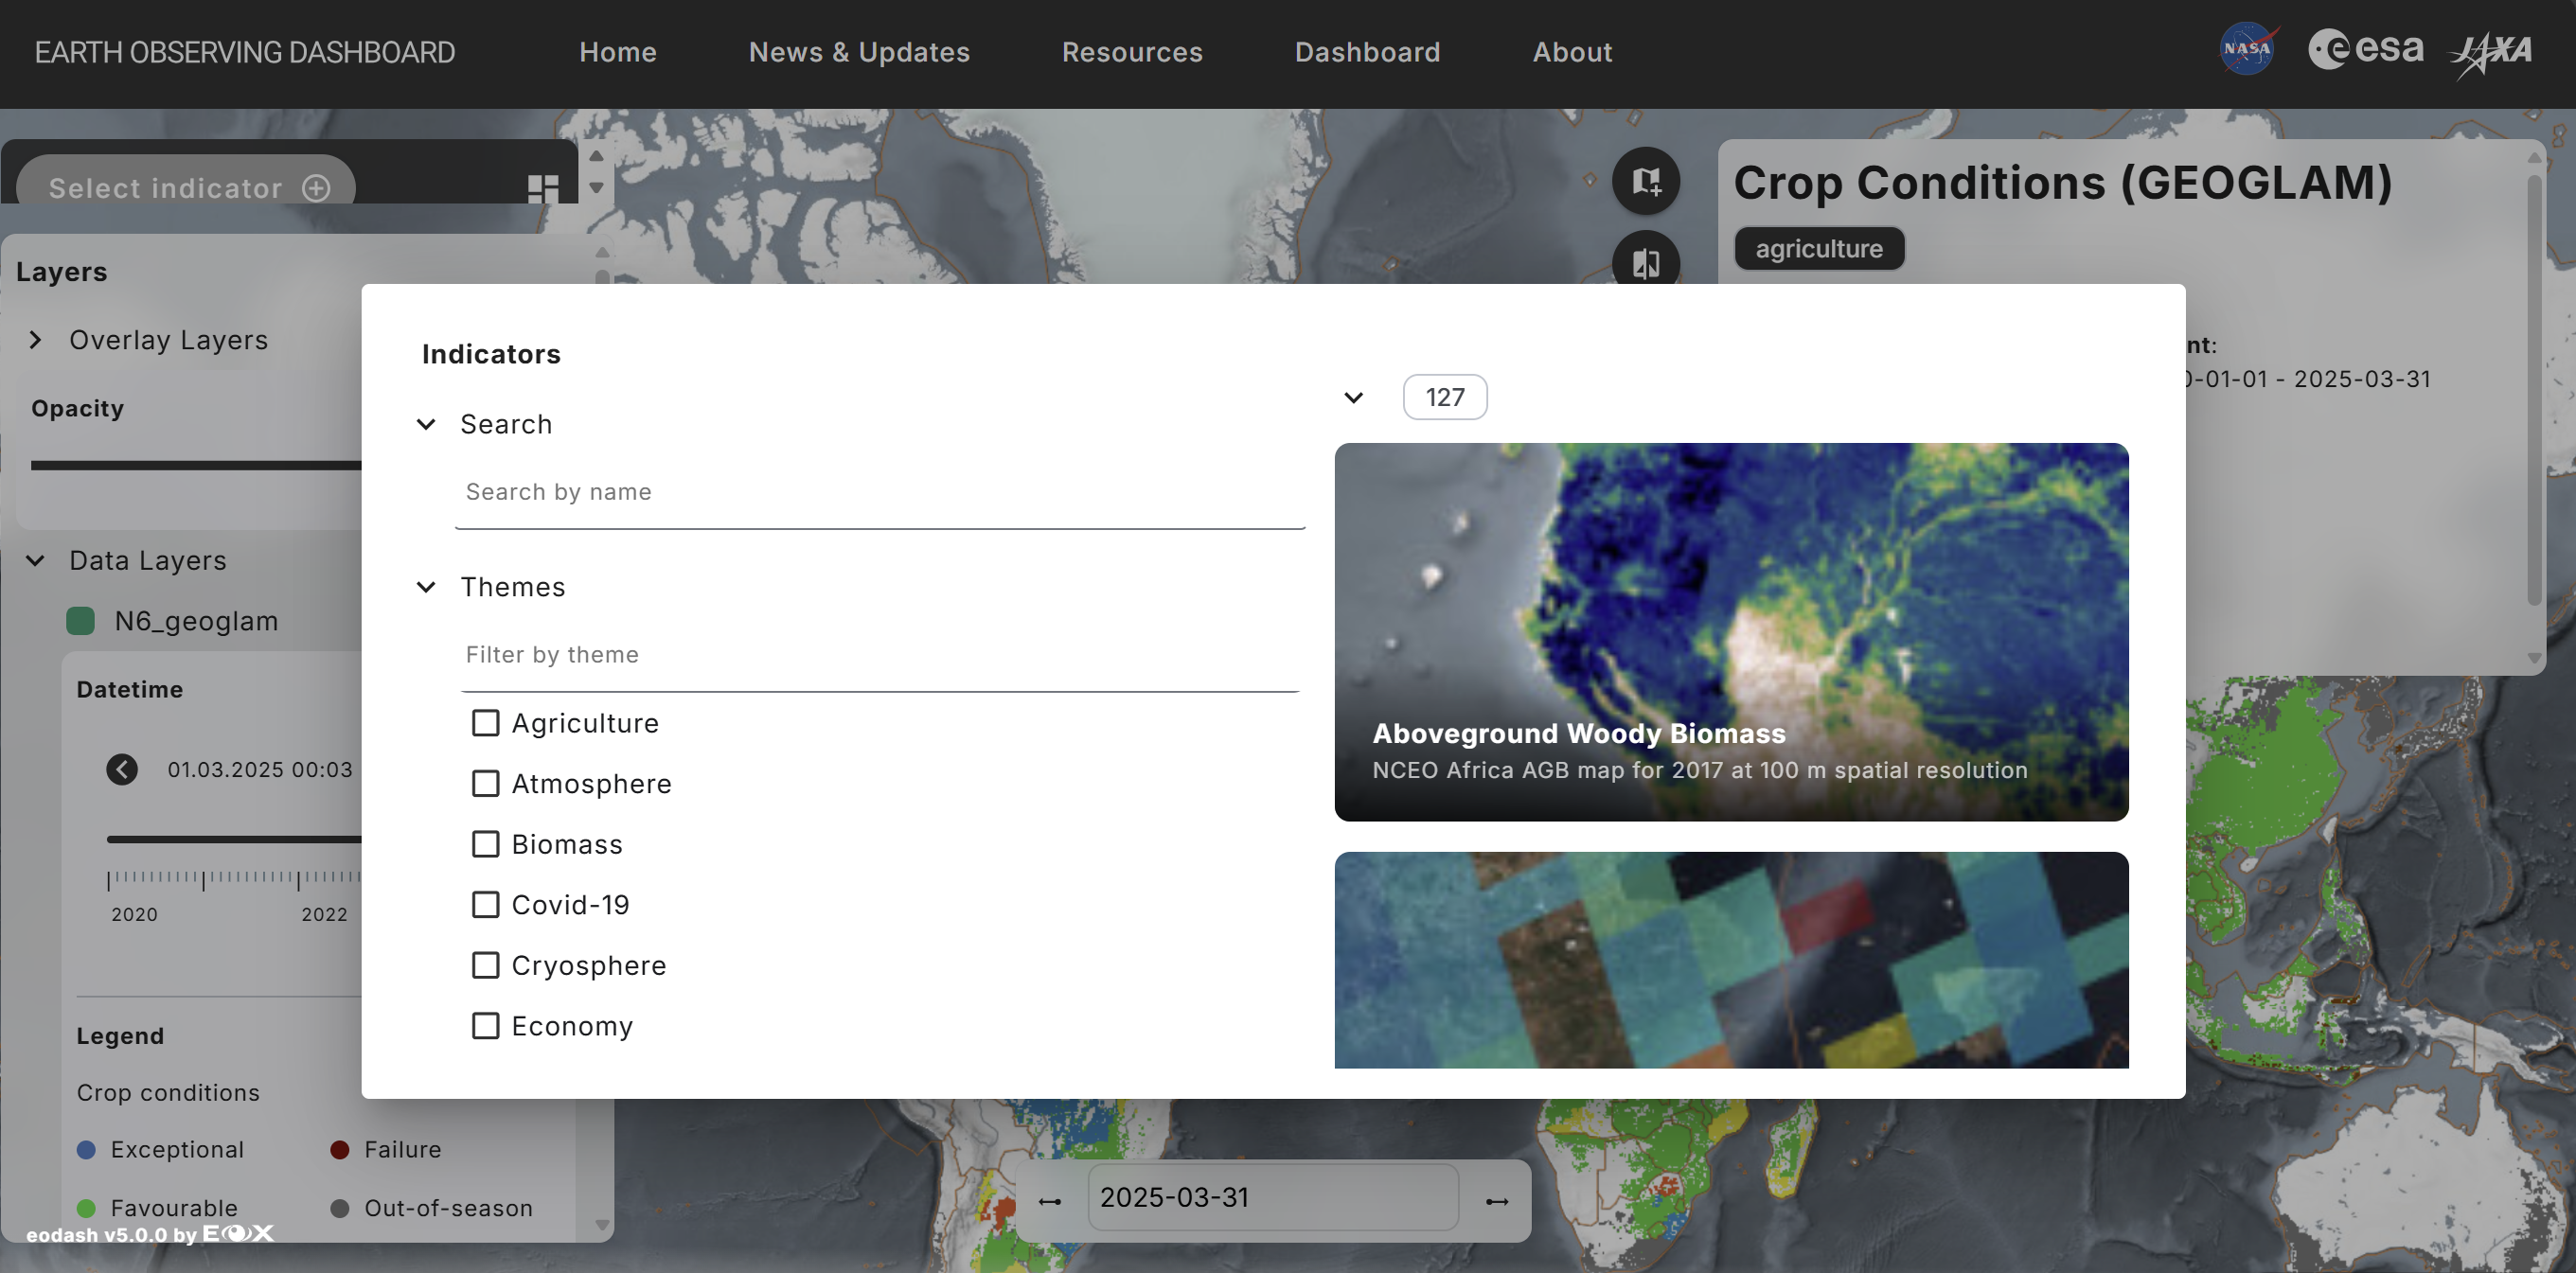2576x1273 pixels.
Task: Click the add map bookmark round button
Action: [1645, 181]
